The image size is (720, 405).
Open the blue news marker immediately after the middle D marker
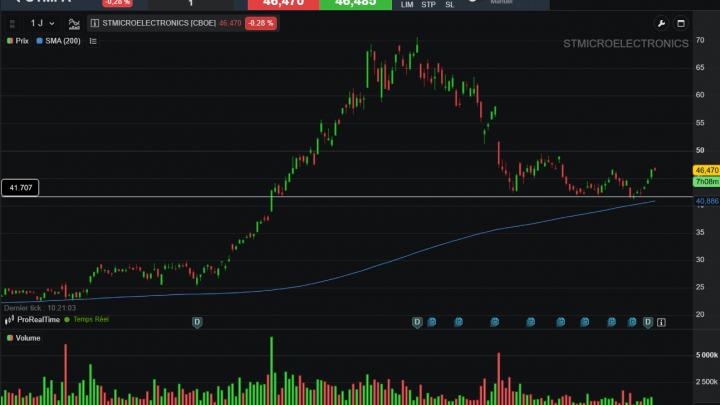432,322
